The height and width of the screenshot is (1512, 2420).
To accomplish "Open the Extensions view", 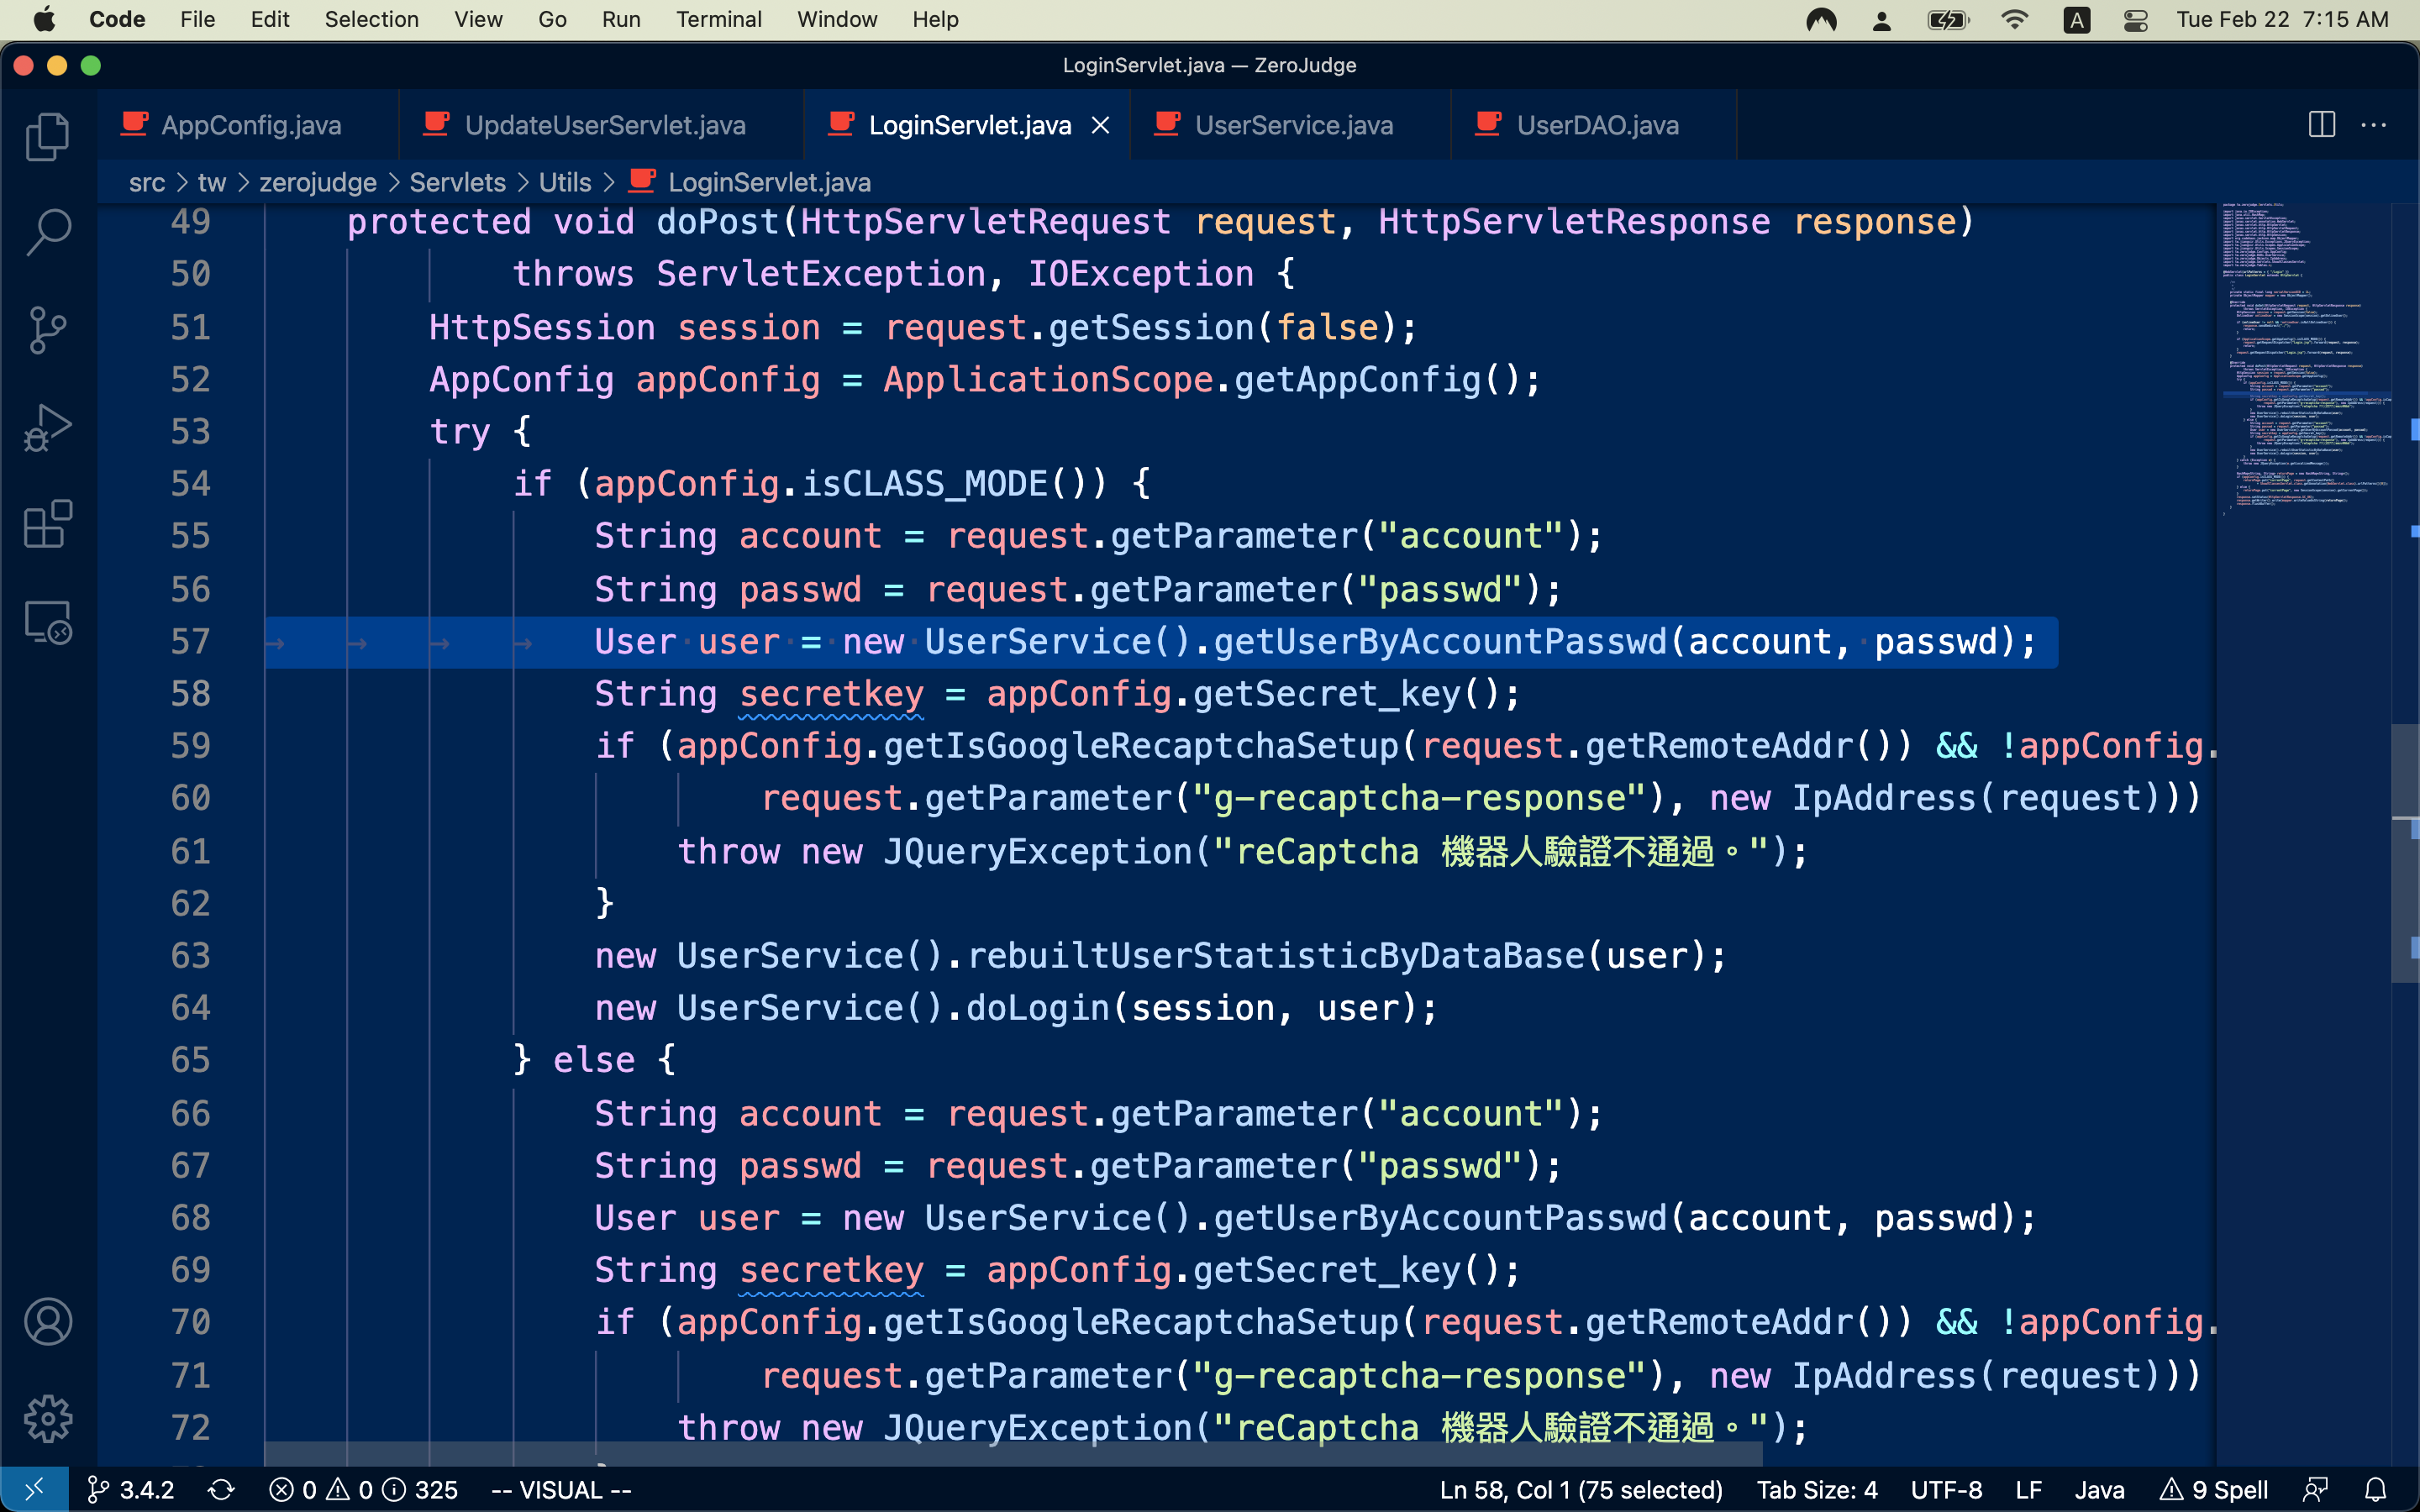I will click(47, 525).
